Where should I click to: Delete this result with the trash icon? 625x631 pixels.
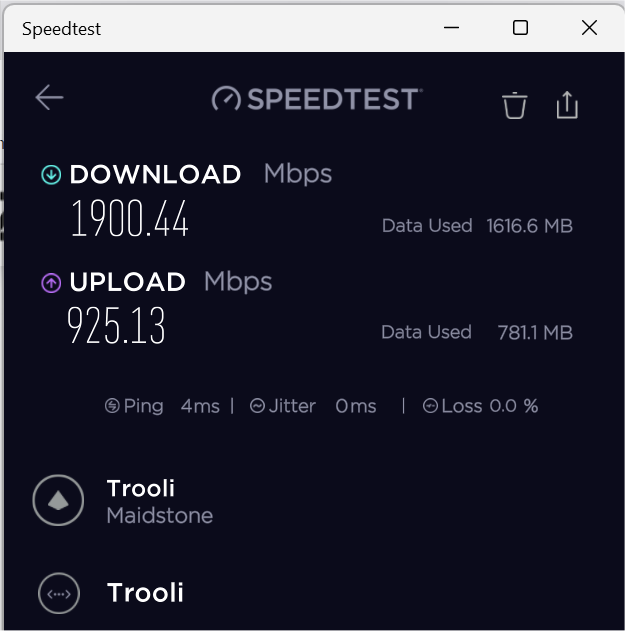[x=514, y=105]
